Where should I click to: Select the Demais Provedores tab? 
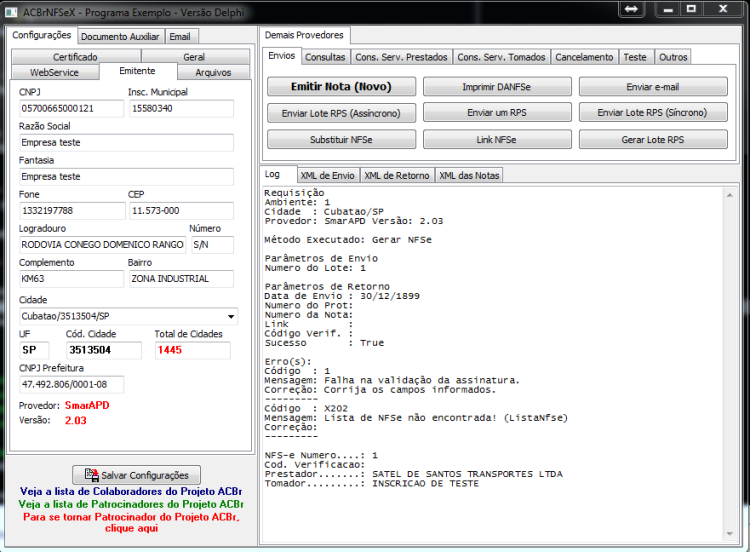(x=304, y=35)
